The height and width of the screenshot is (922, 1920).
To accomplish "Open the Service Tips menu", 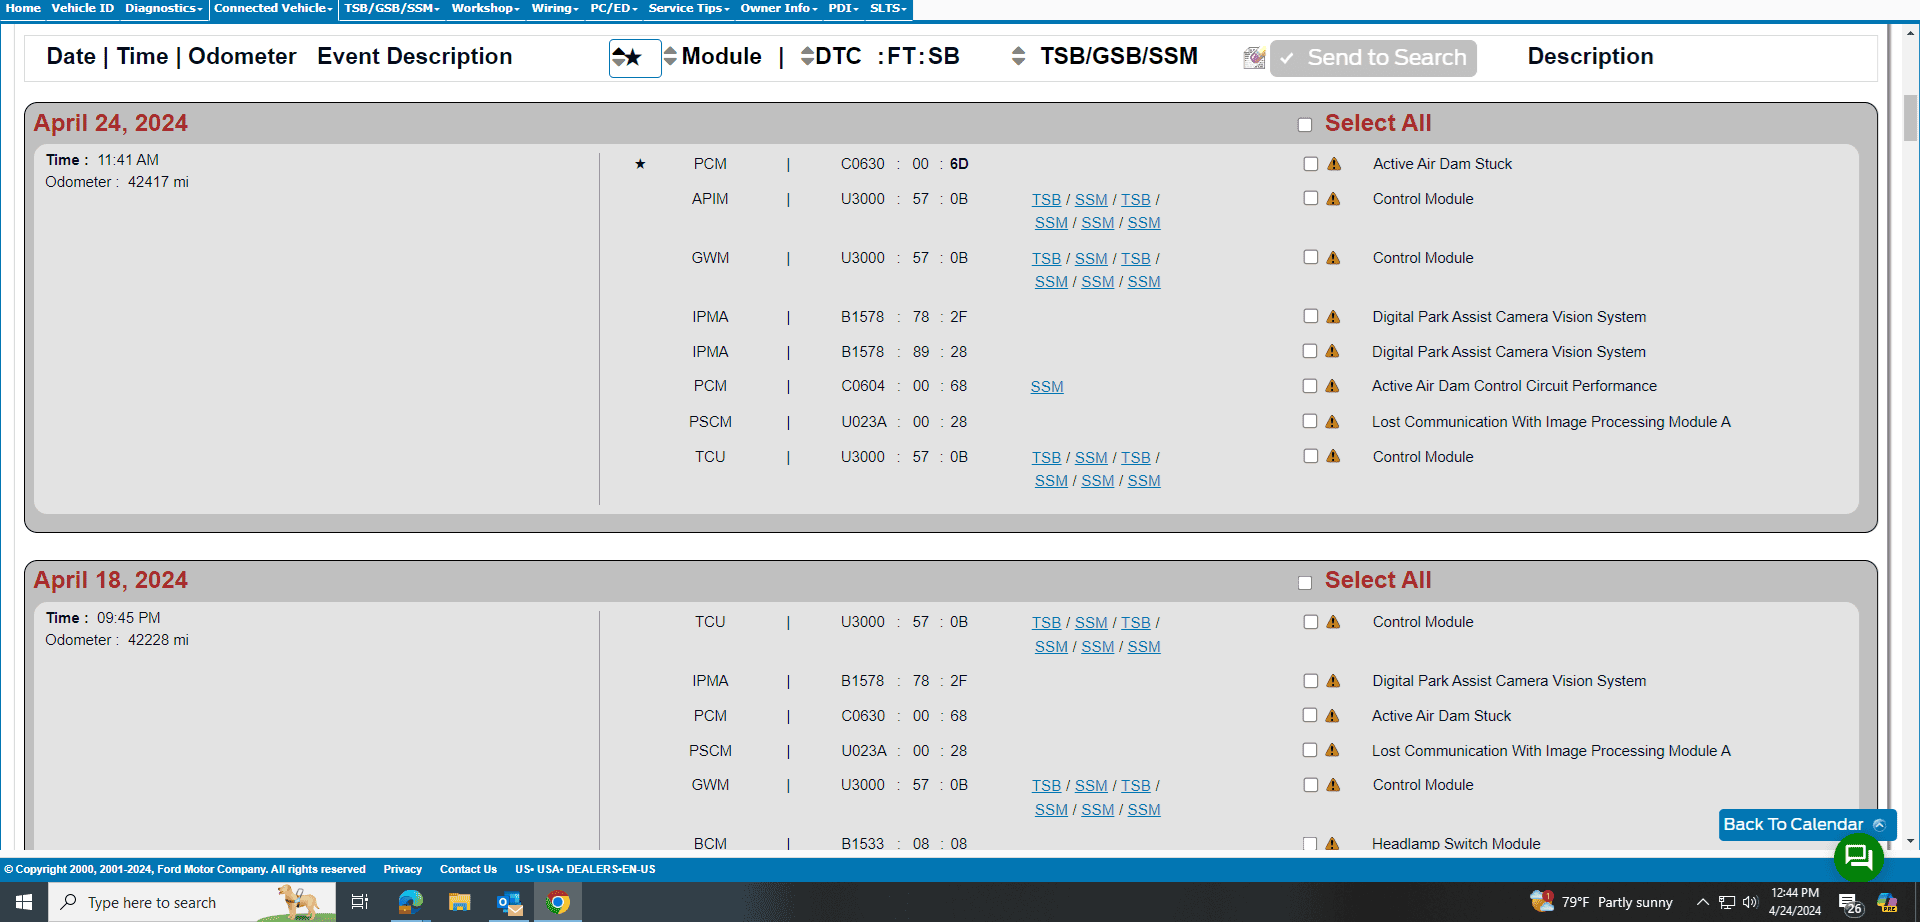I will point(688,9).
